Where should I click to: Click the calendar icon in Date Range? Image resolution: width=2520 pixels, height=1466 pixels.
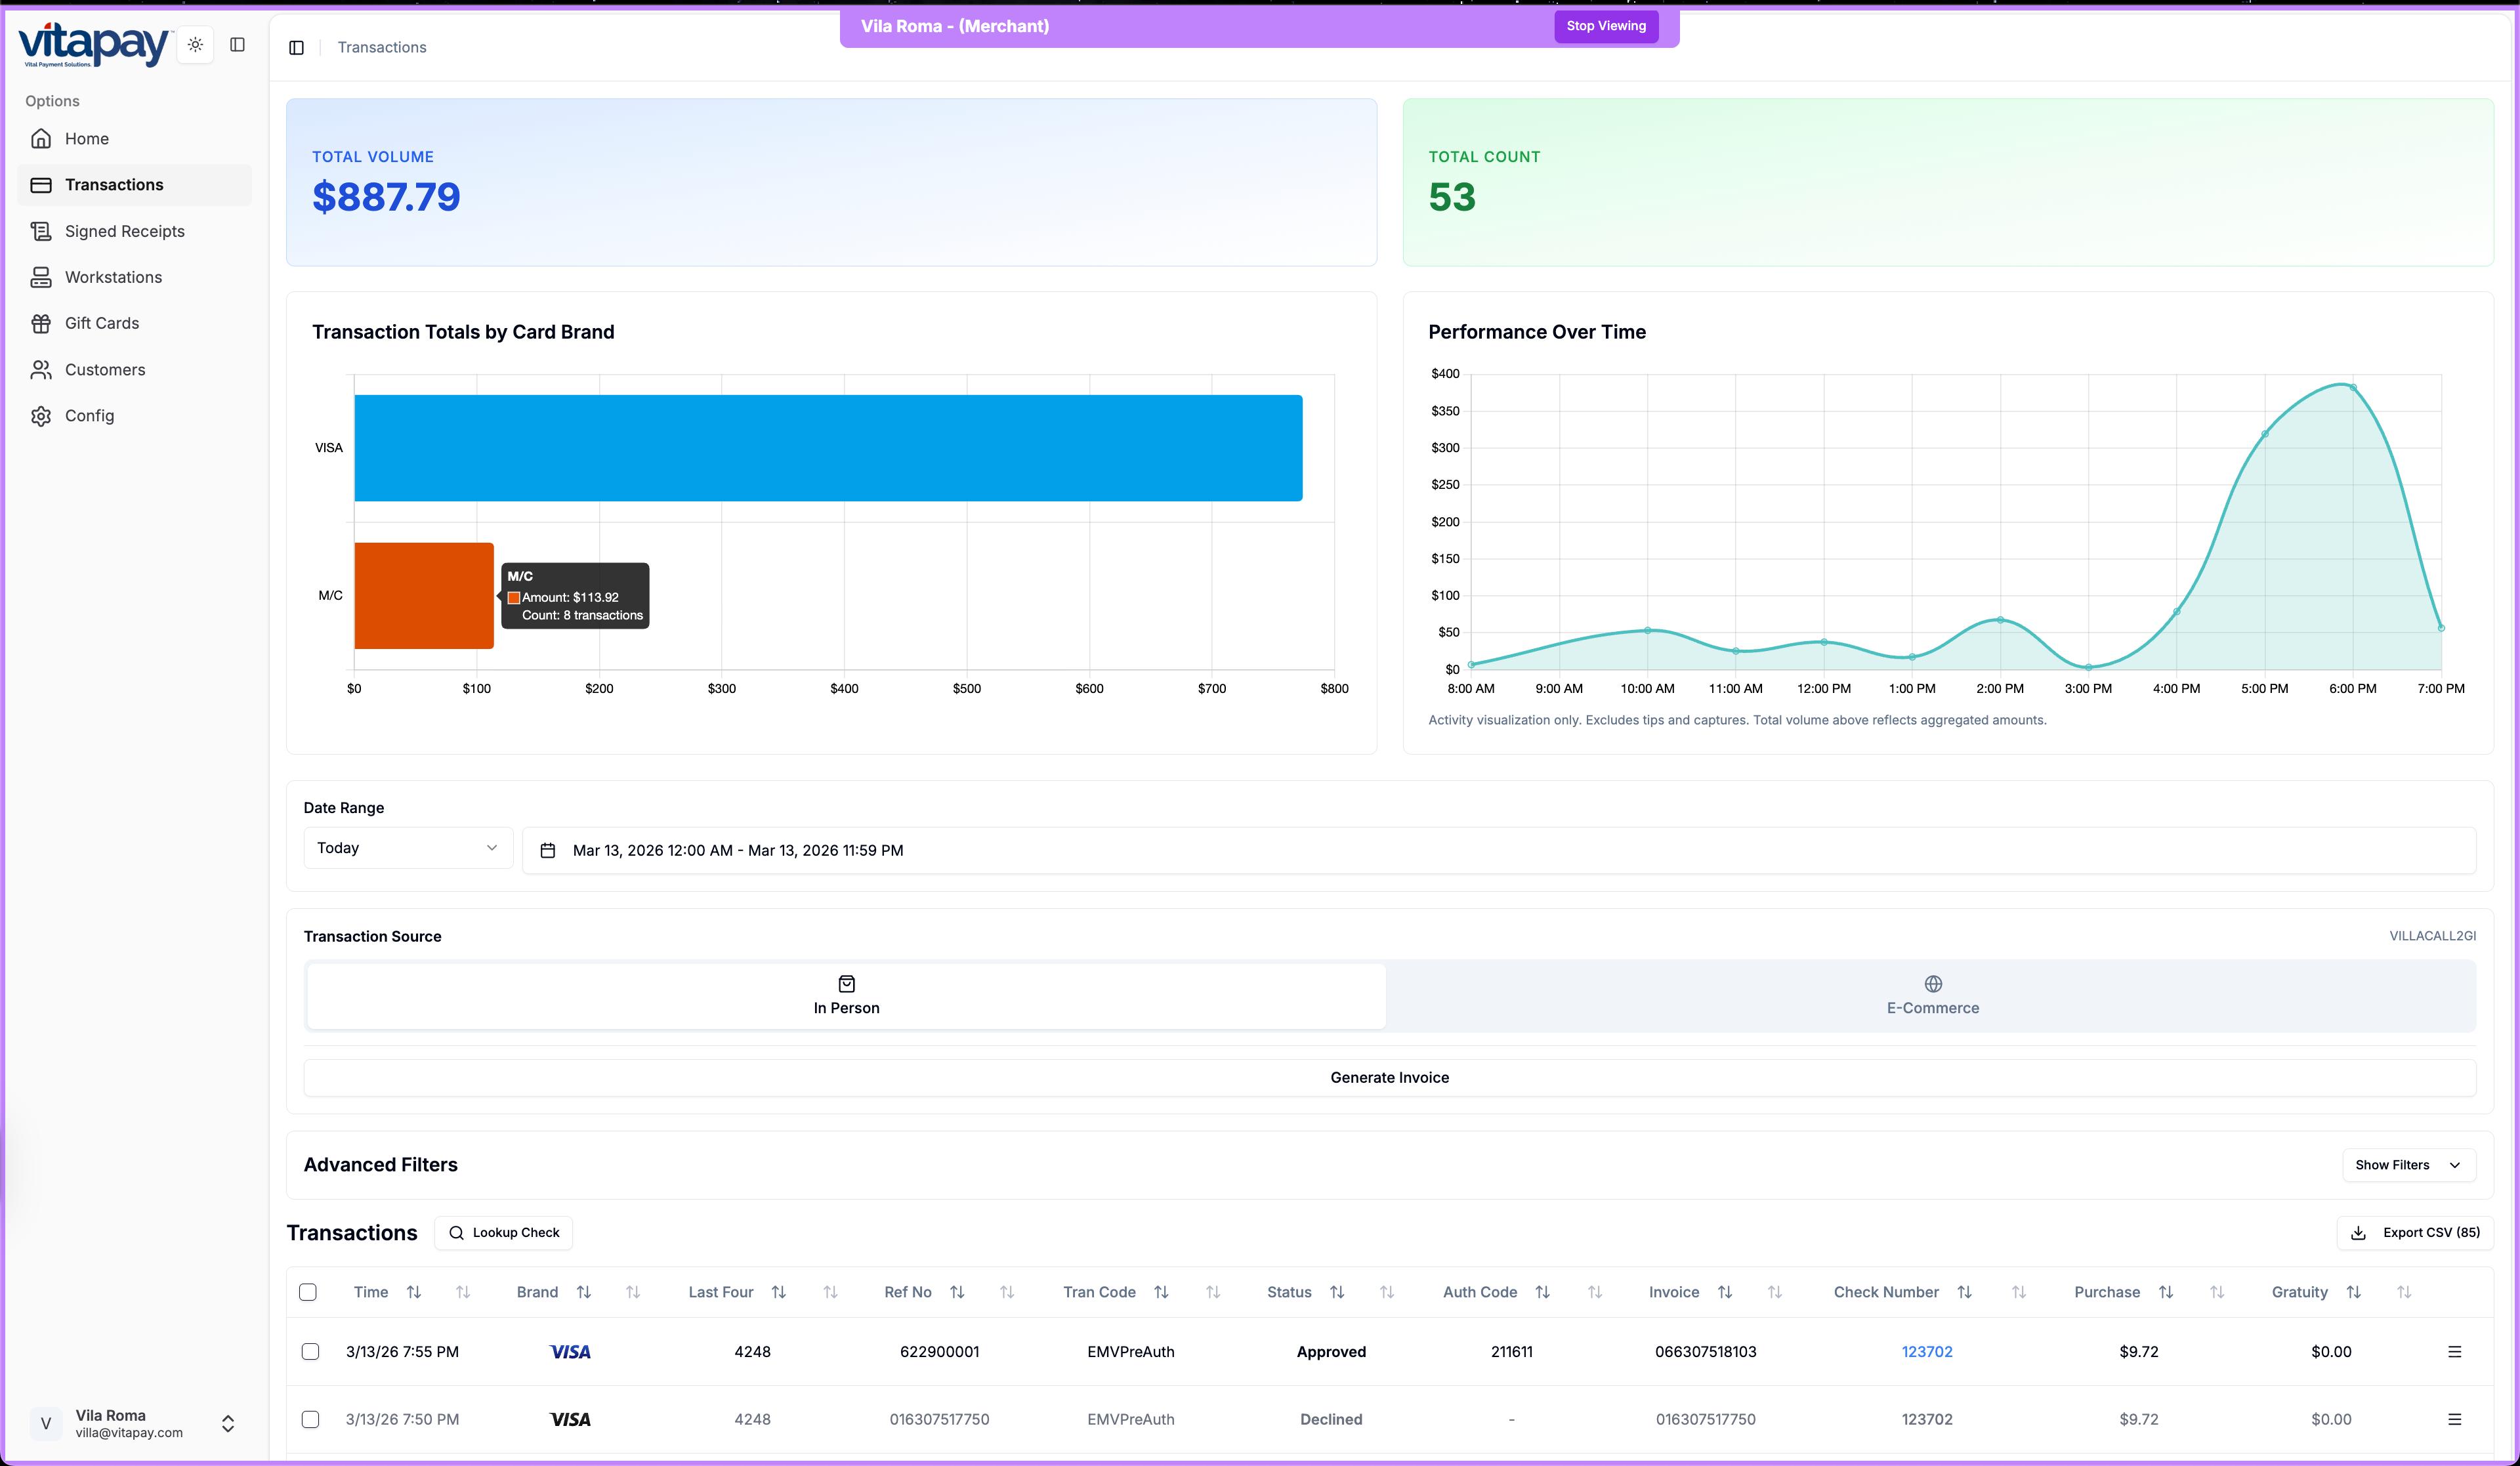coord(548,849)
